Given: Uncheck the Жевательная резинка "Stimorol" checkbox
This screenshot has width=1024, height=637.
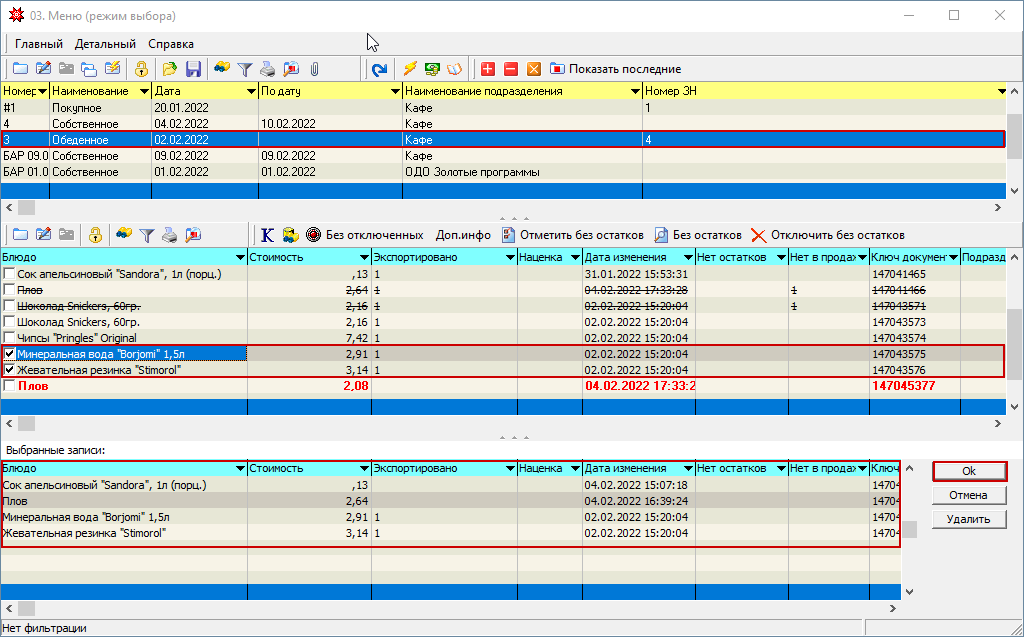Looking at the screenshot, I should click(x=9, y=370).
